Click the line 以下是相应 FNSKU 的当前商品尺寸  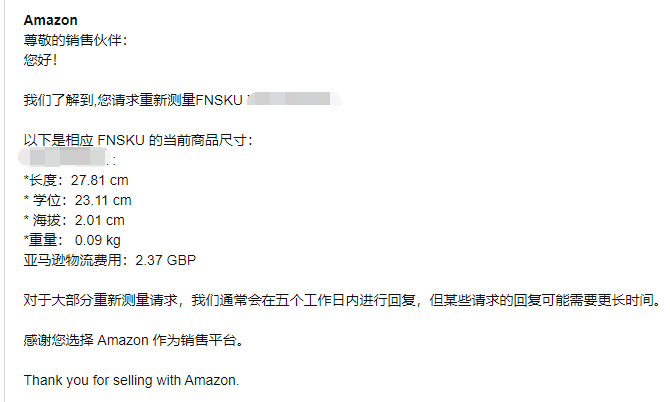click(138, 140)
